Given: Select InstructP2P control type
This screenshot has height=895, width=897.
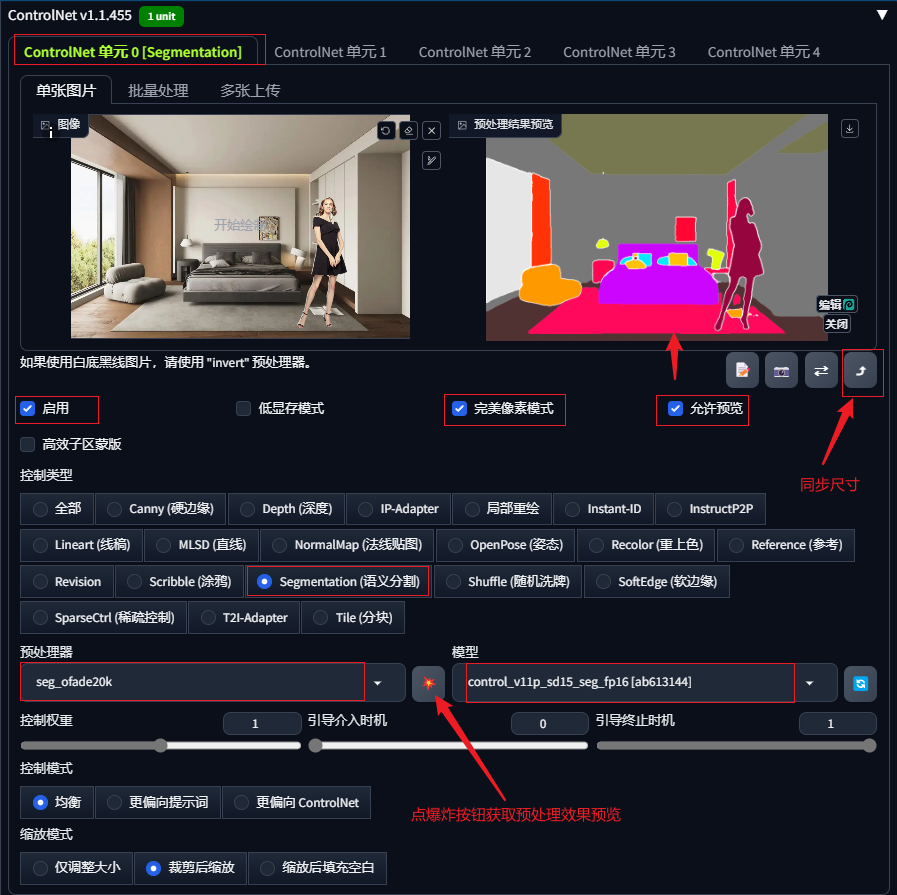Looking at the screenshot, I should [x=711, y=509].
